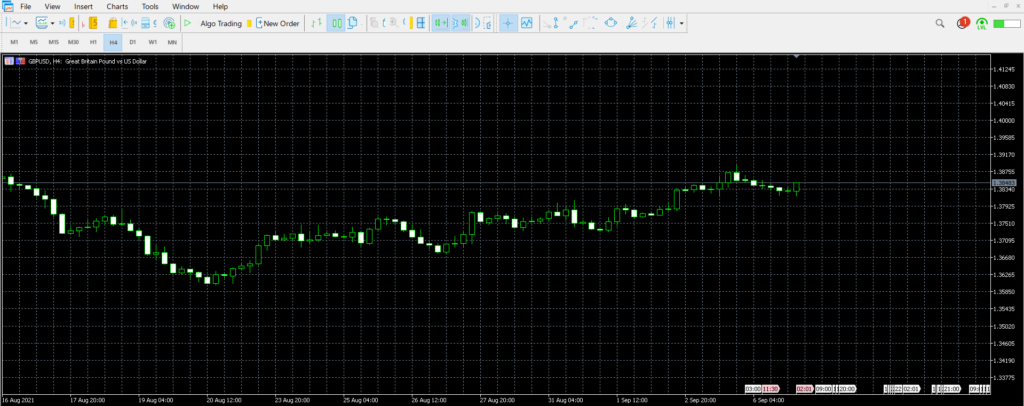Expand the templates dropdown arrow

52,23
